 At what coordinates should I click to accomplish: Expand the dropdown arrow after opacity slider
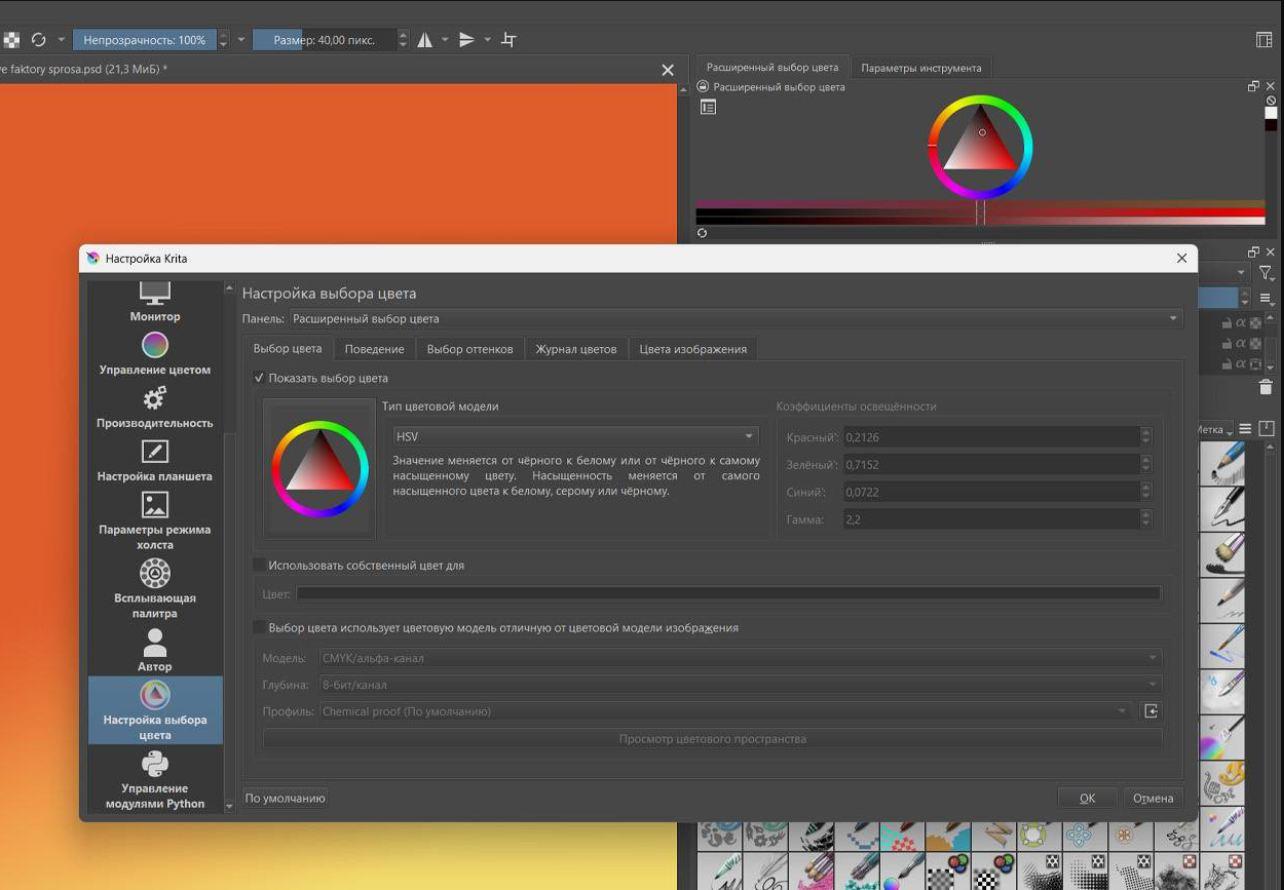point(241,40)
